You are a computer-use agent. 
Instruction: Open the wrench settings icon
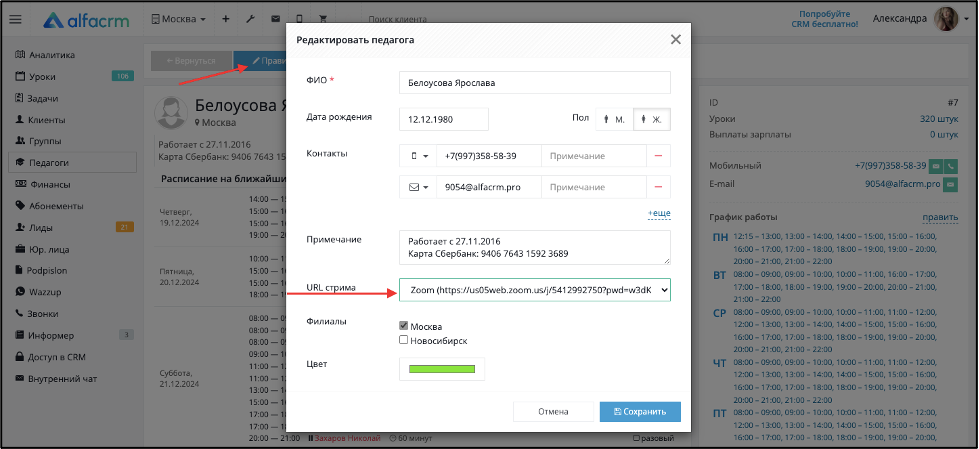(x=250, y=19)
